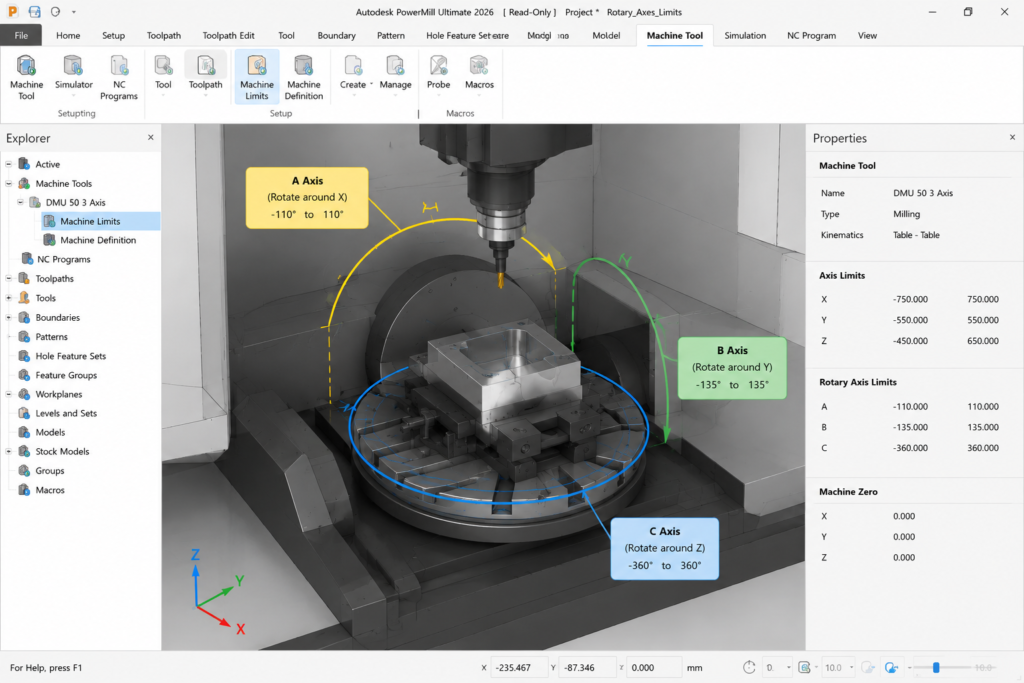The image size is (1024, 683).
Task: Click the rotate view icon in the status bar
Action: (749, 667)
